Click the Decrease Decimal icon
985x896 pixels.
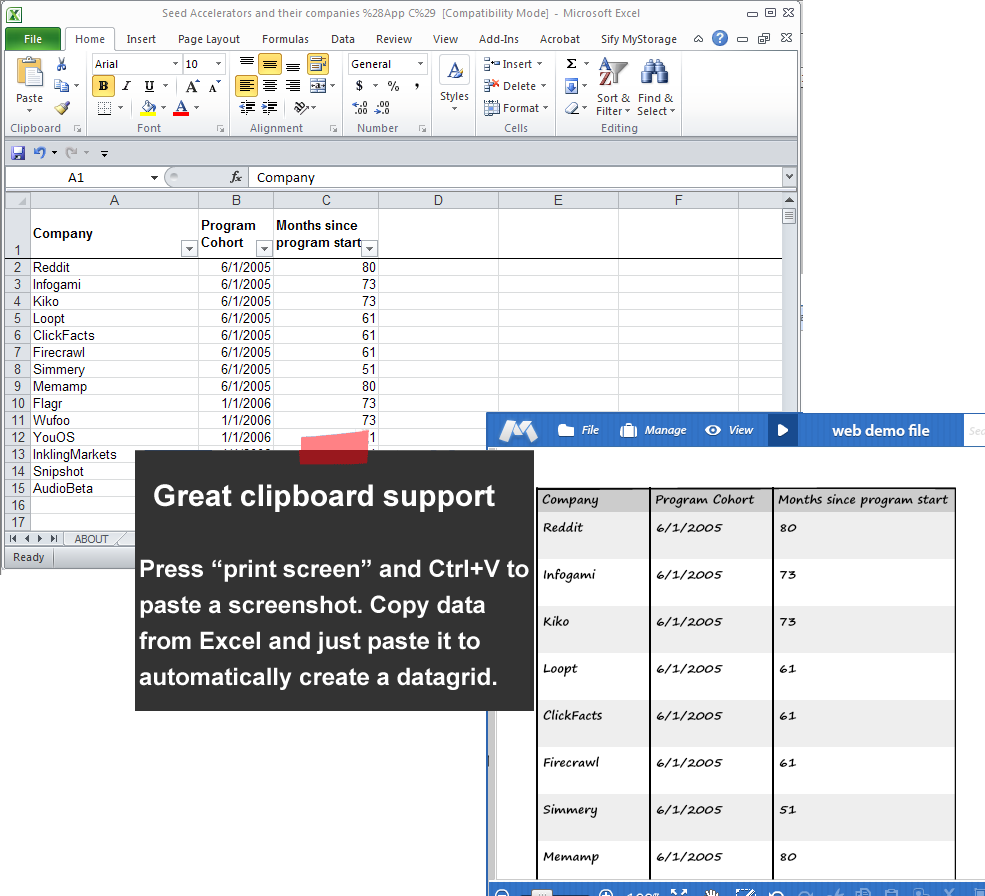383,108
